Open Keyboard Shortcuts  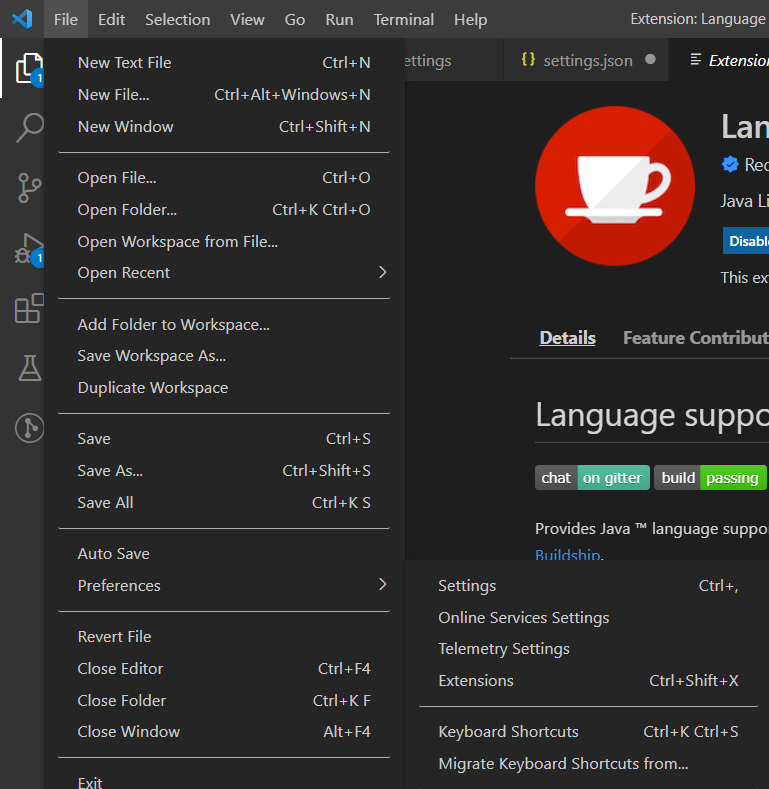pos(588,732)
